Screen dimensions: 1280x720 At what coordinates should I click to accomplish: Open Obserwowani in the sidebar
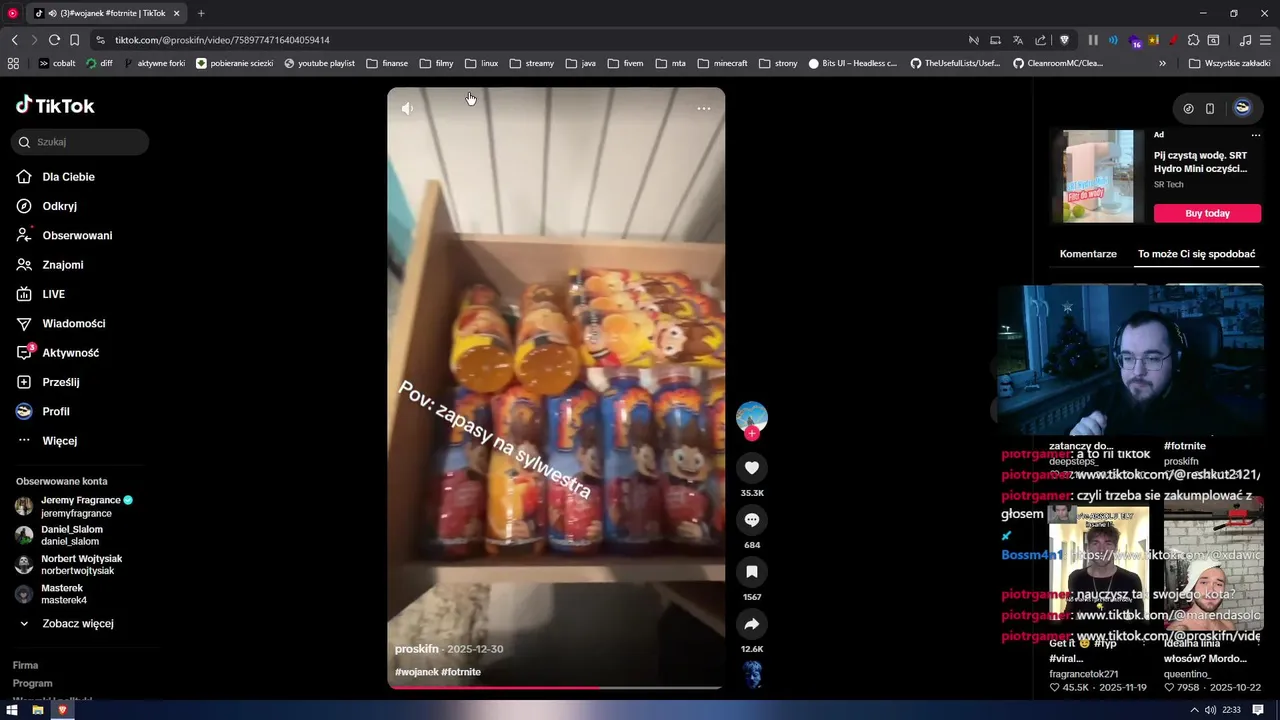point(76,236)
